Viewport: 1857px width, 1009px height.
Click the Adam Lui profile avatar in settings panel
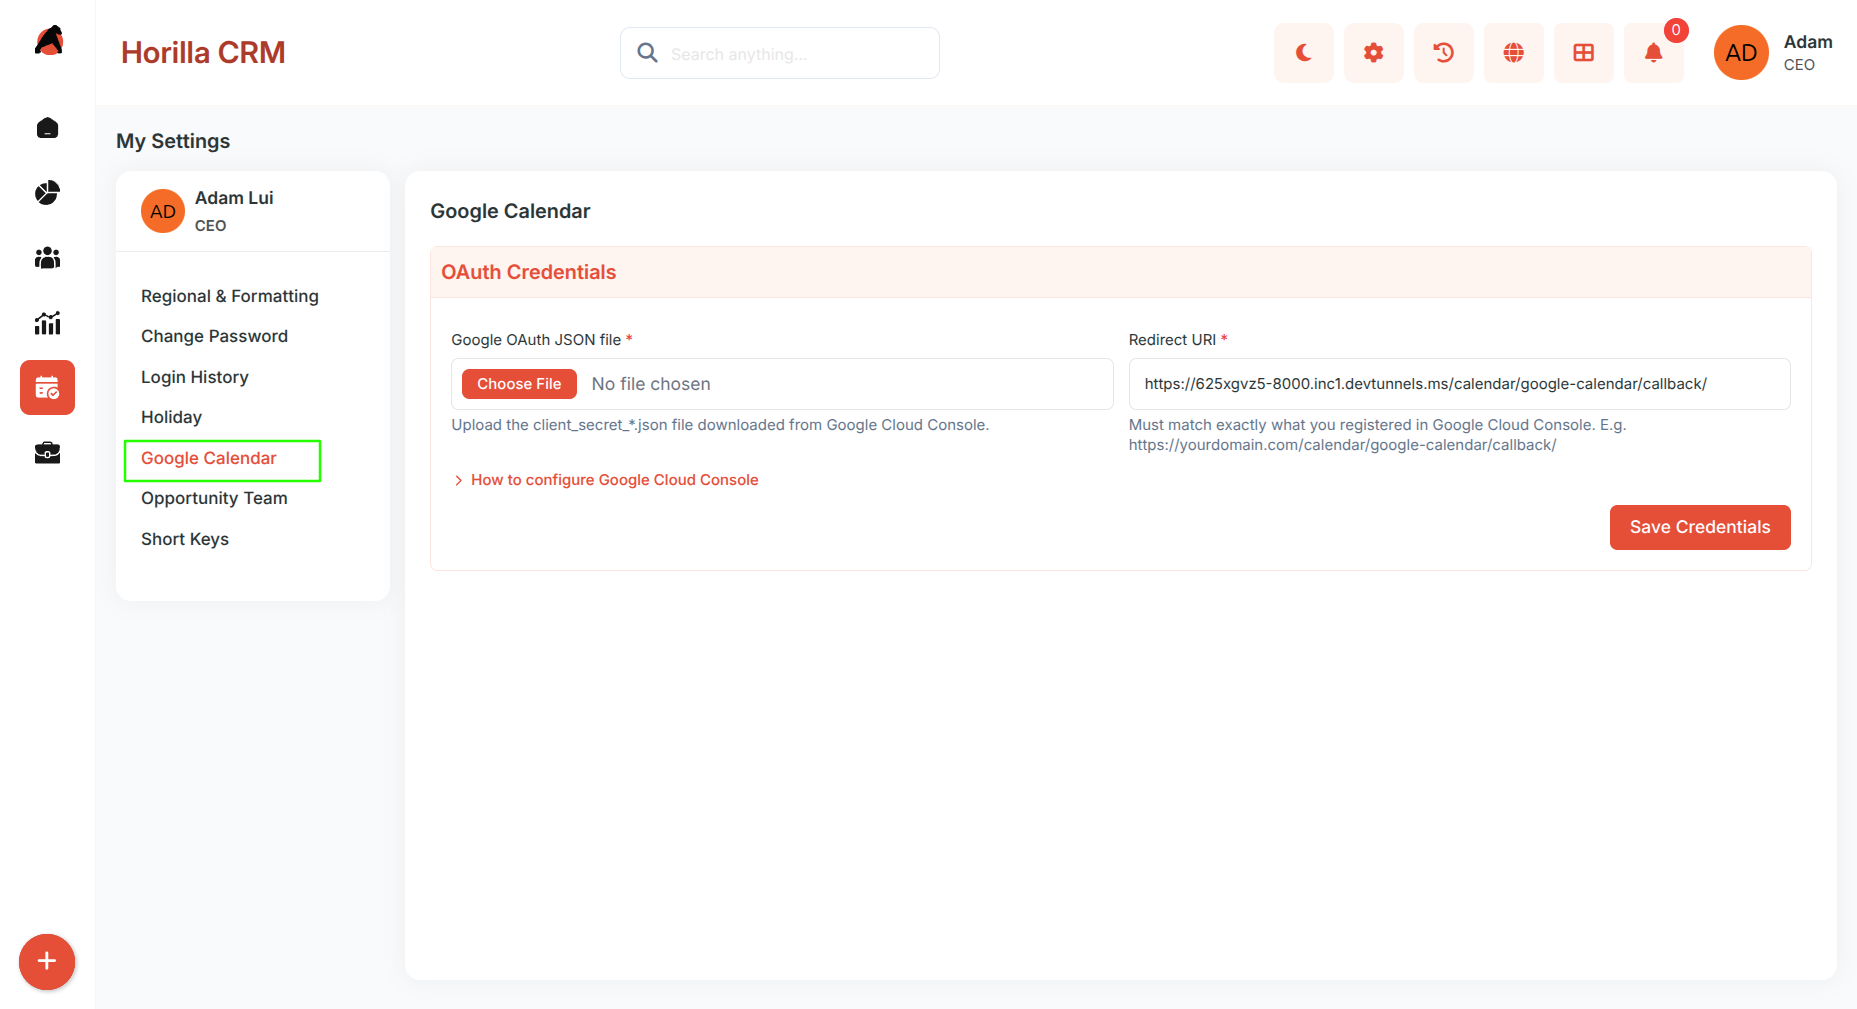click(163, 211)
